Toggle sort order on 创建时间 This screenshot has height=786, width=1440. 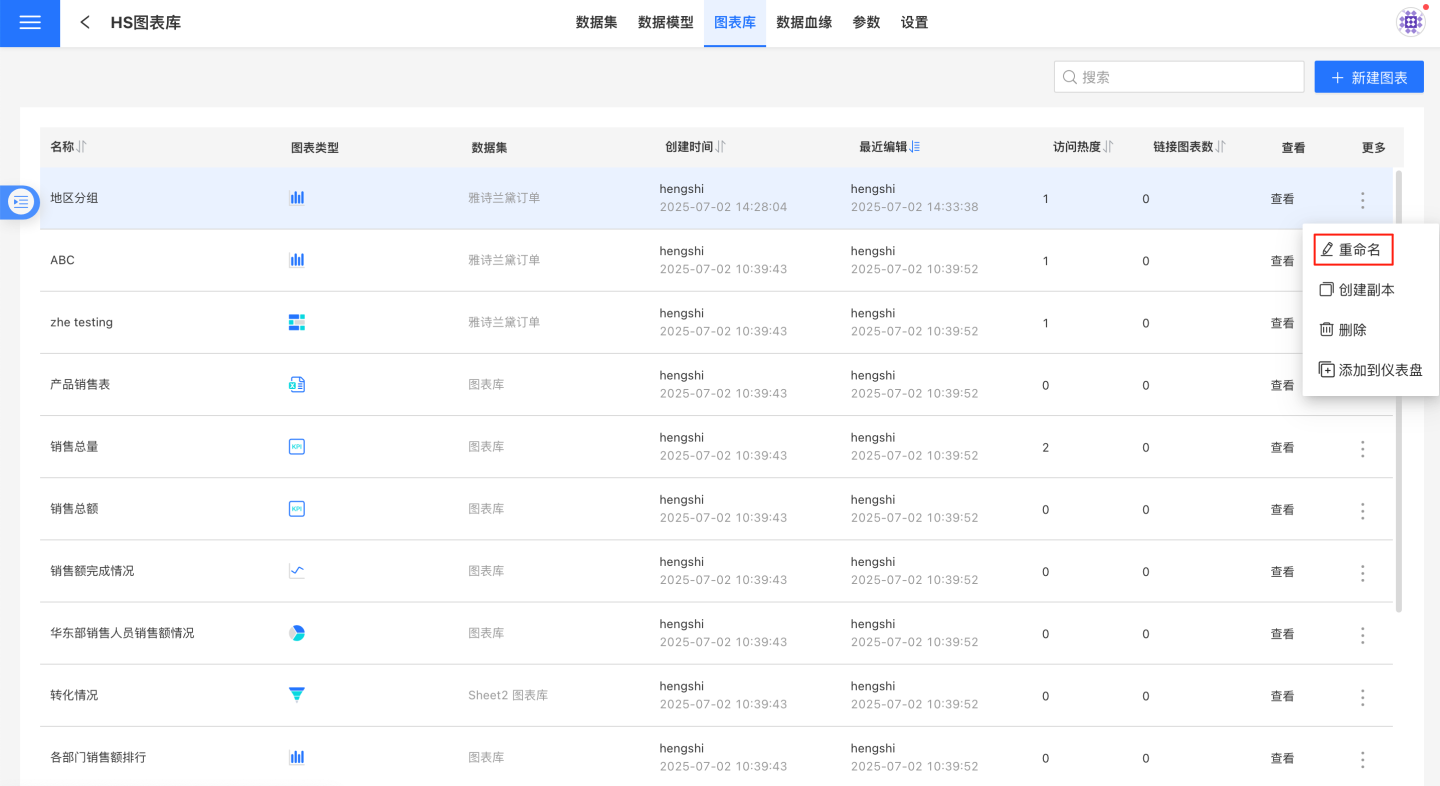pos(720,147)
